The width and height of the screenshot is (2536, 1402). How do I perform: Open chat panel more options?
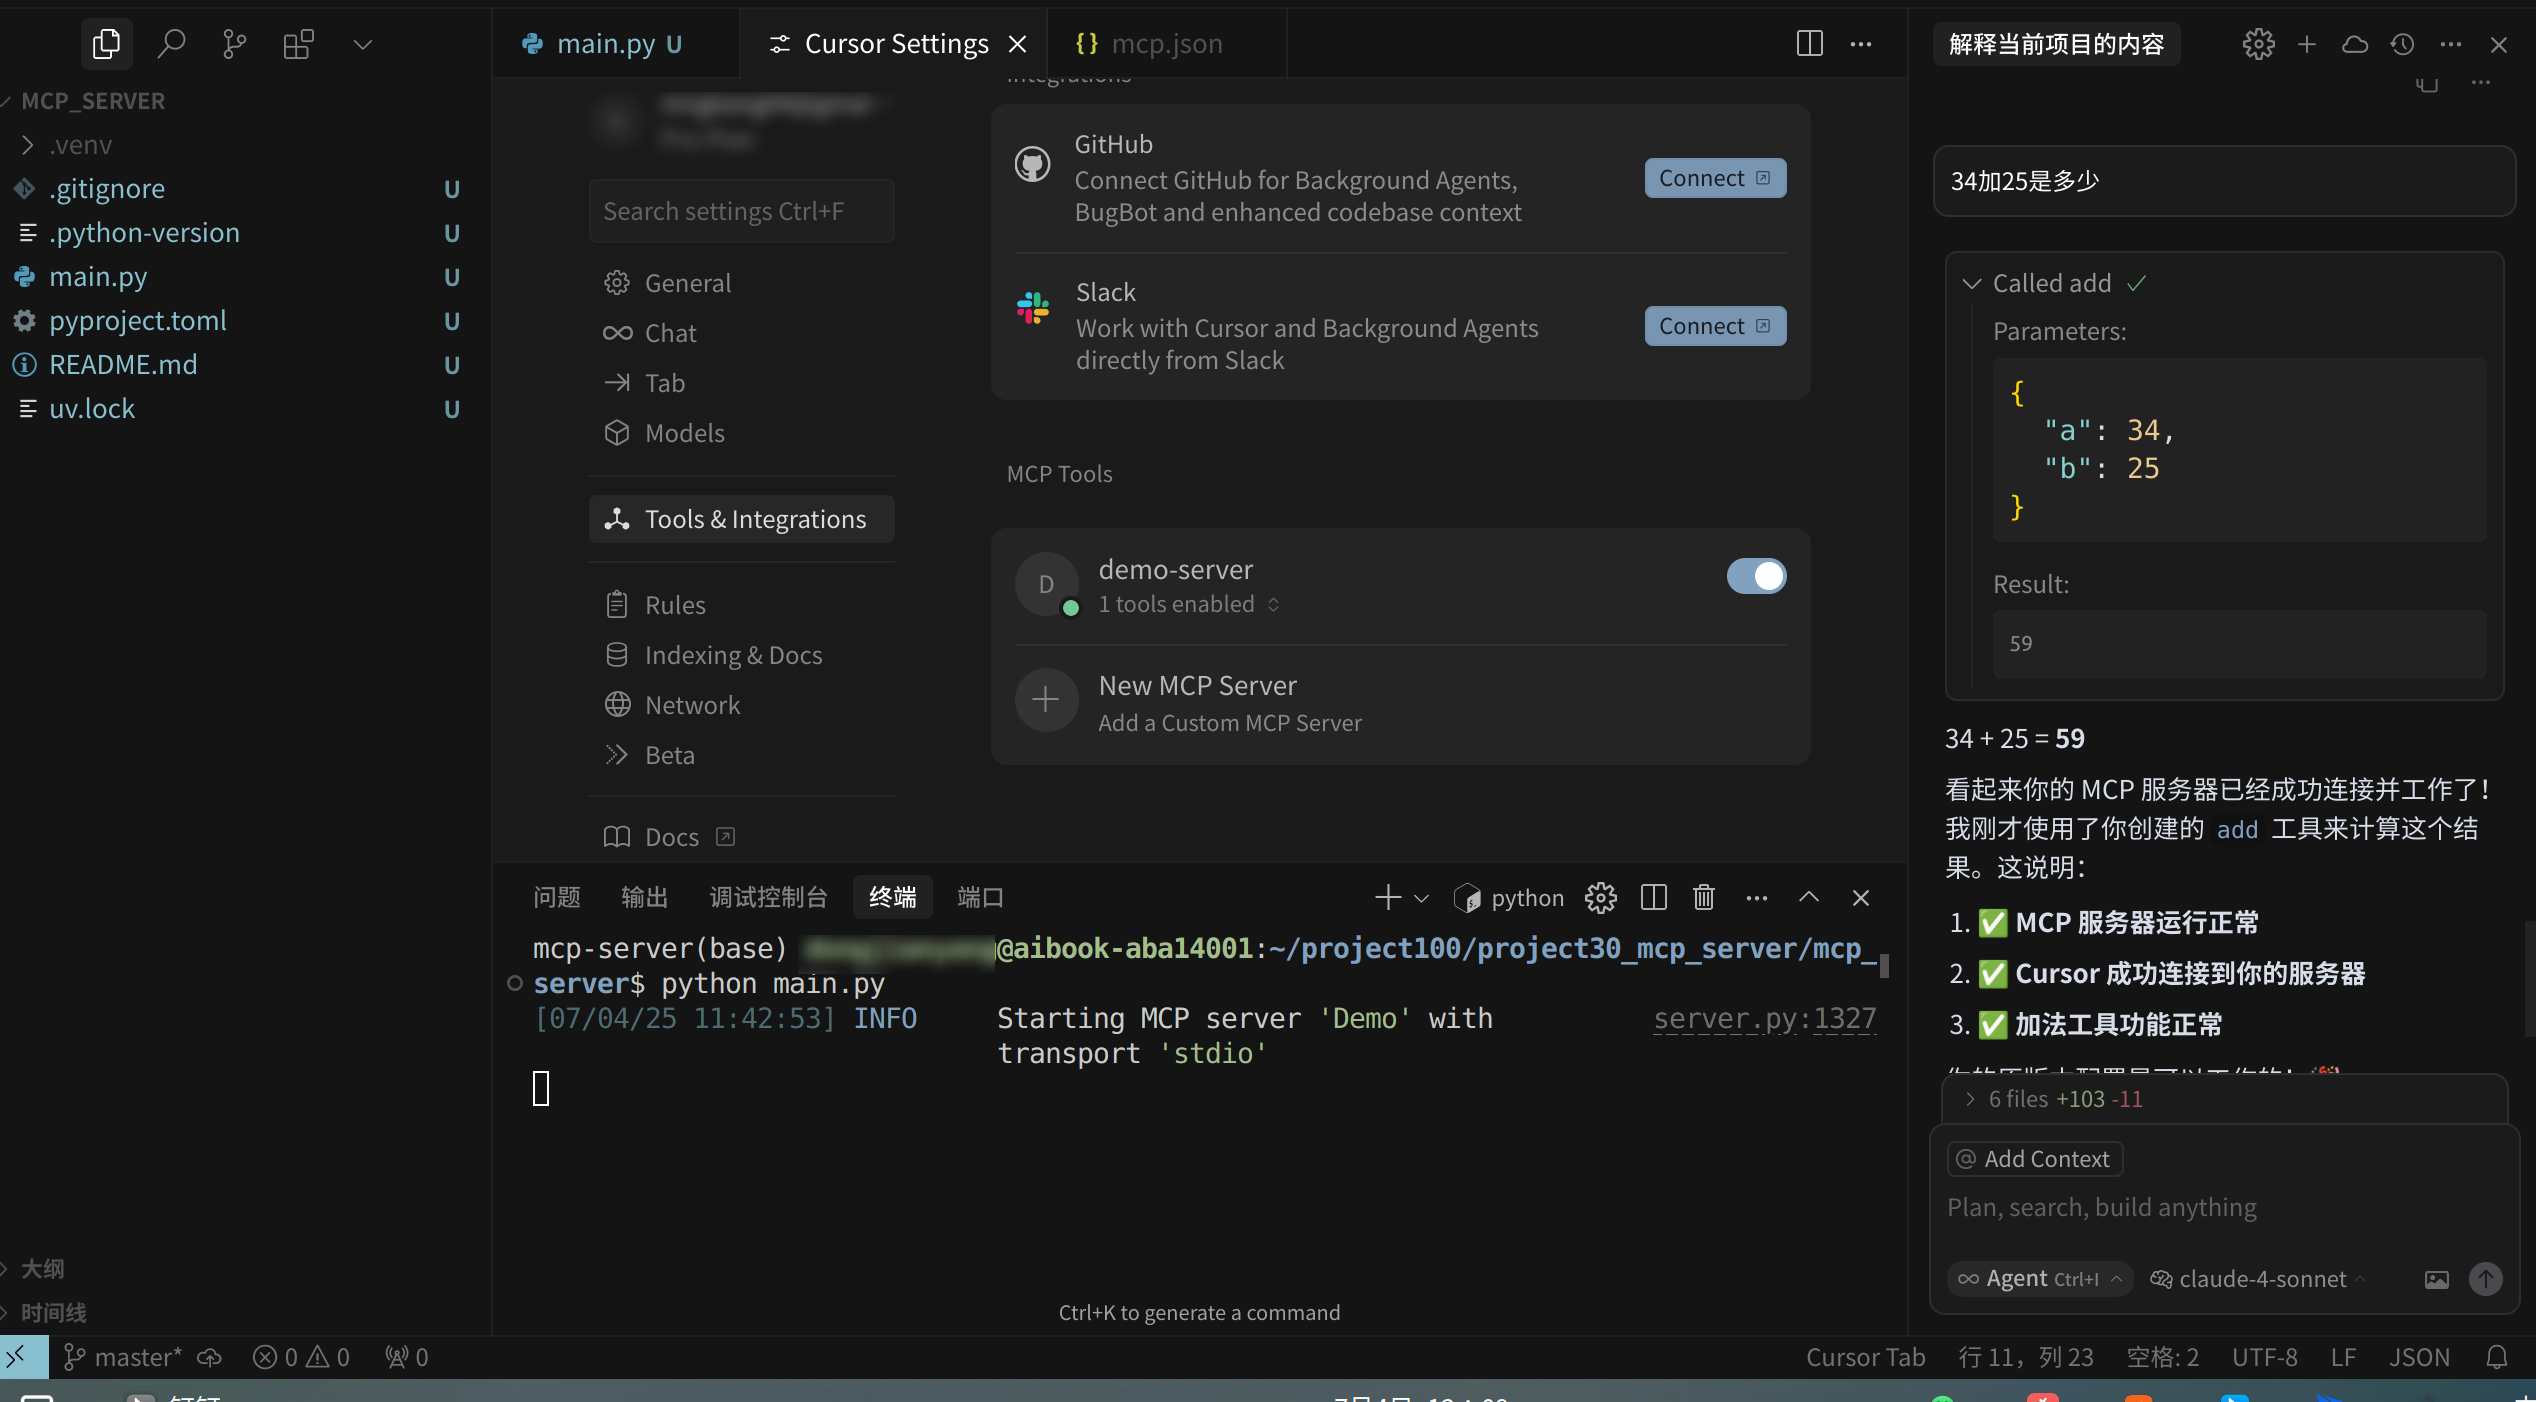(x=2451, y=44)
